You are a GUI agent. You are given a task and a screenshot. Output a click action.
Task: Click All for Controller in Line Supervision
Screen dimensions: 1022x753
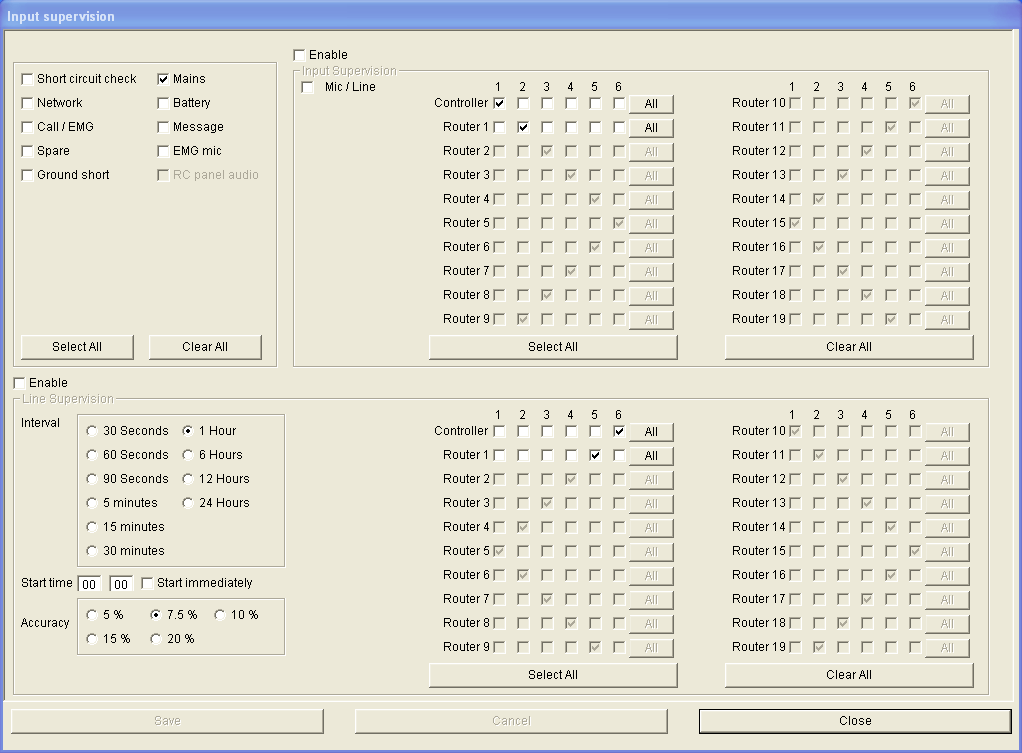click(651, 432)
